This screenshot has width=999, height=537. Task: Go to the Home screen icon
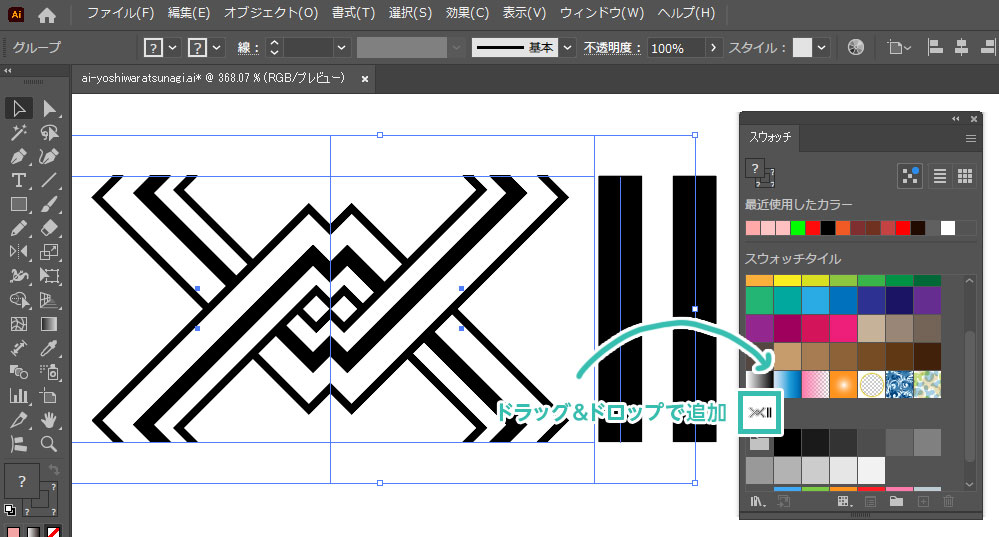coord(47,15)
